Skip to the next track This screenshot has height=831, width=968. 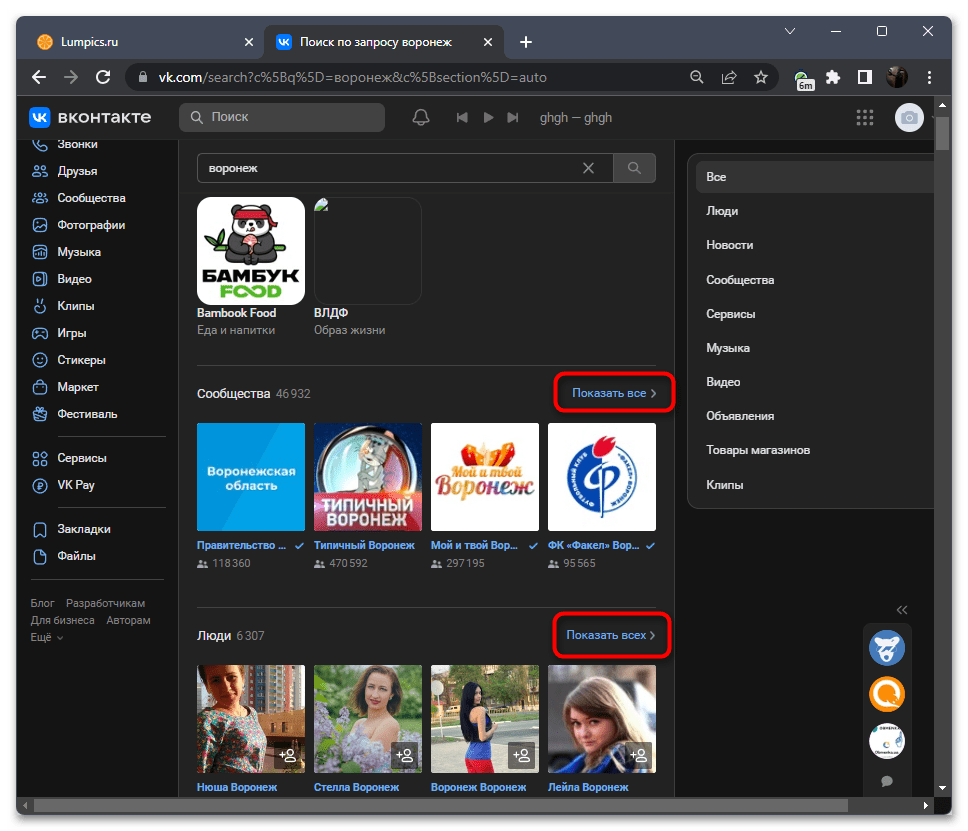click(513, 117)
